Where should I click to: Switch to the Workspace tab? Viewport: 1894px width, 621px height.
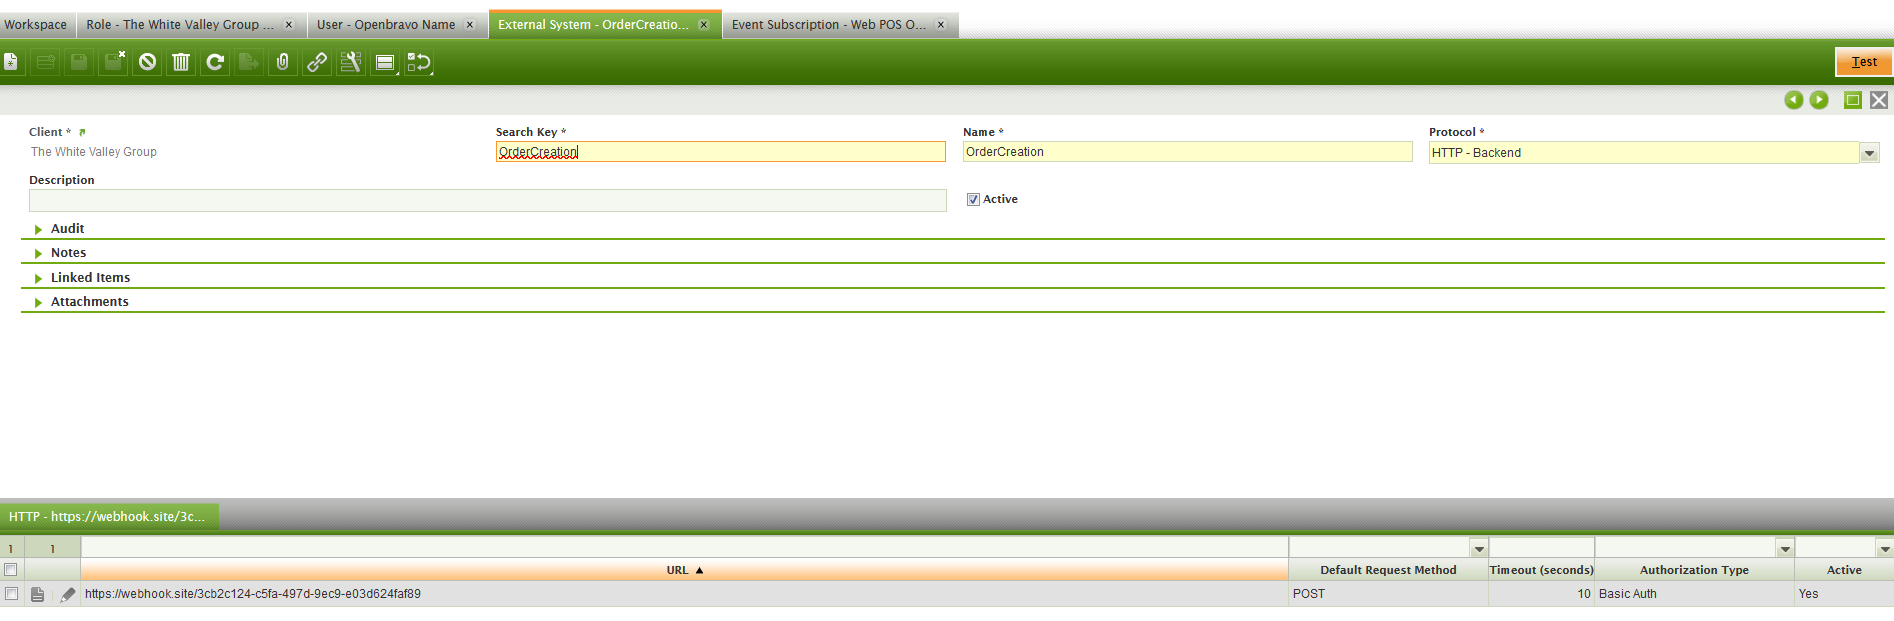pyautogui.click(x=36, y=25)
